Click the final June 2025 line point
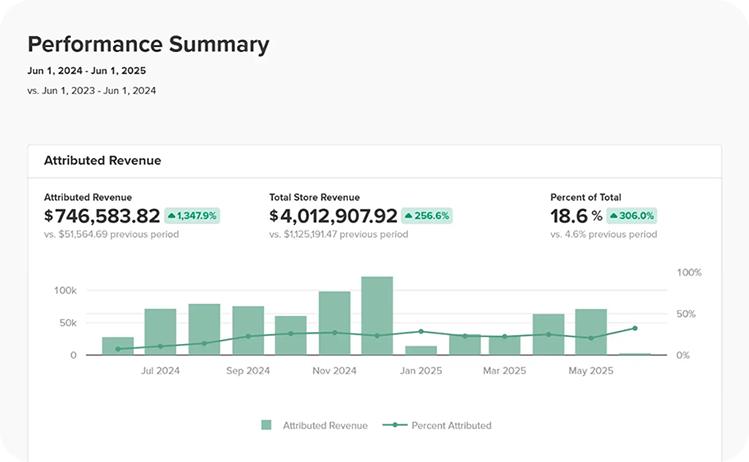The height and width of the screenshot is (462, 749). point(635,328)
